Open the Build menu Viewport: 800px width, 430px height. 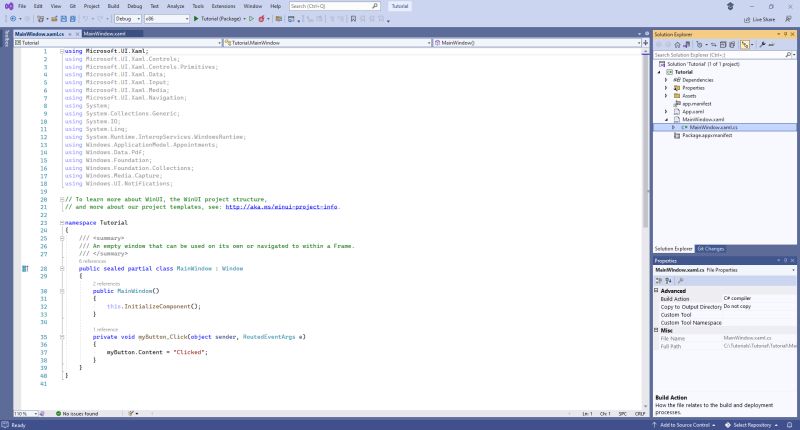[113, 6]
